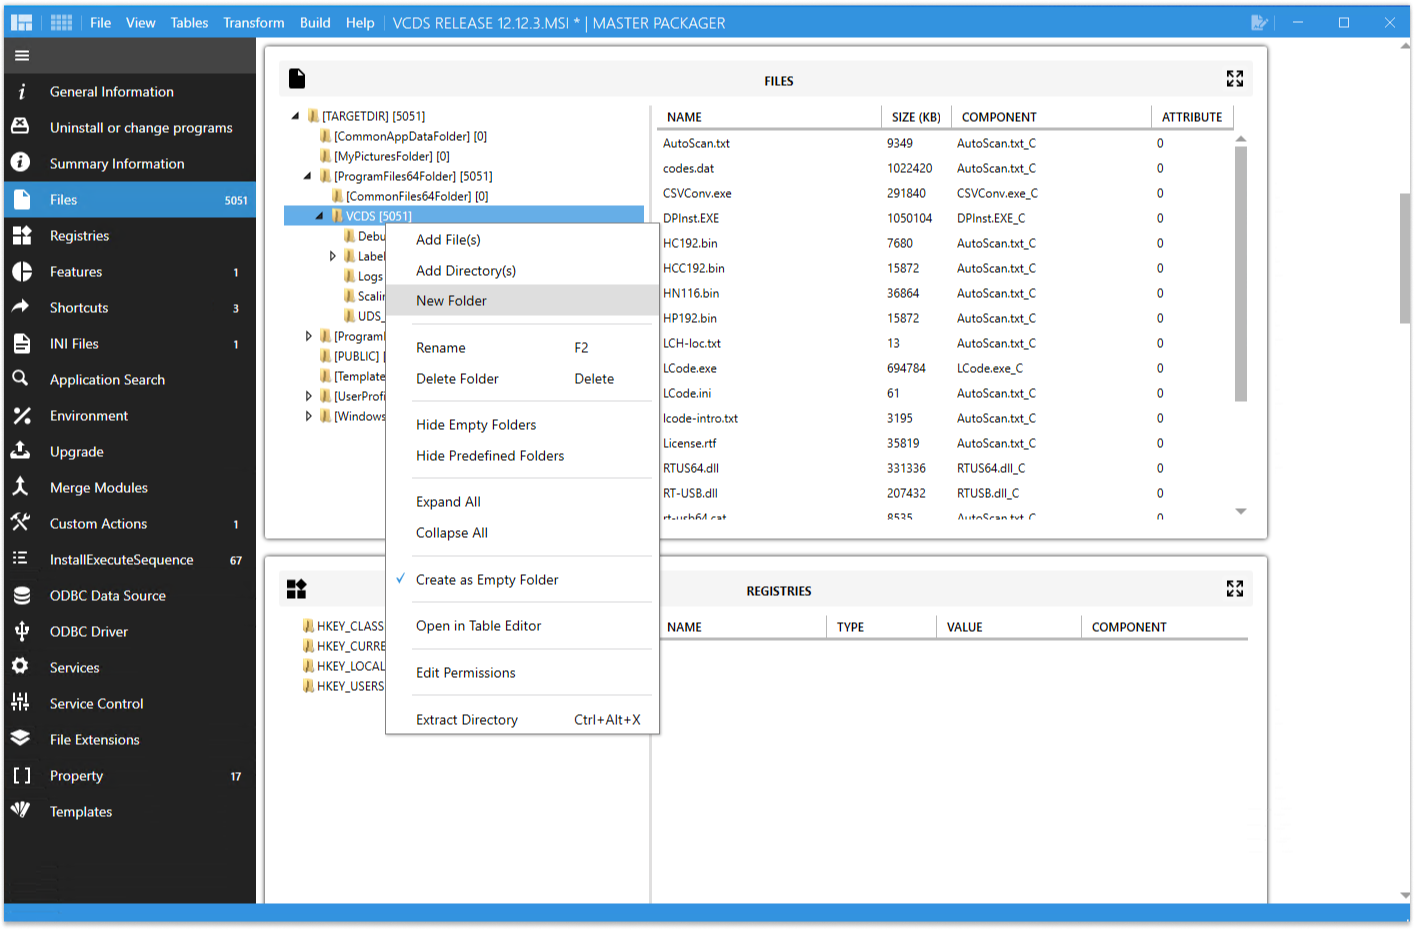Click the Summary Information icon

point(21,163)
